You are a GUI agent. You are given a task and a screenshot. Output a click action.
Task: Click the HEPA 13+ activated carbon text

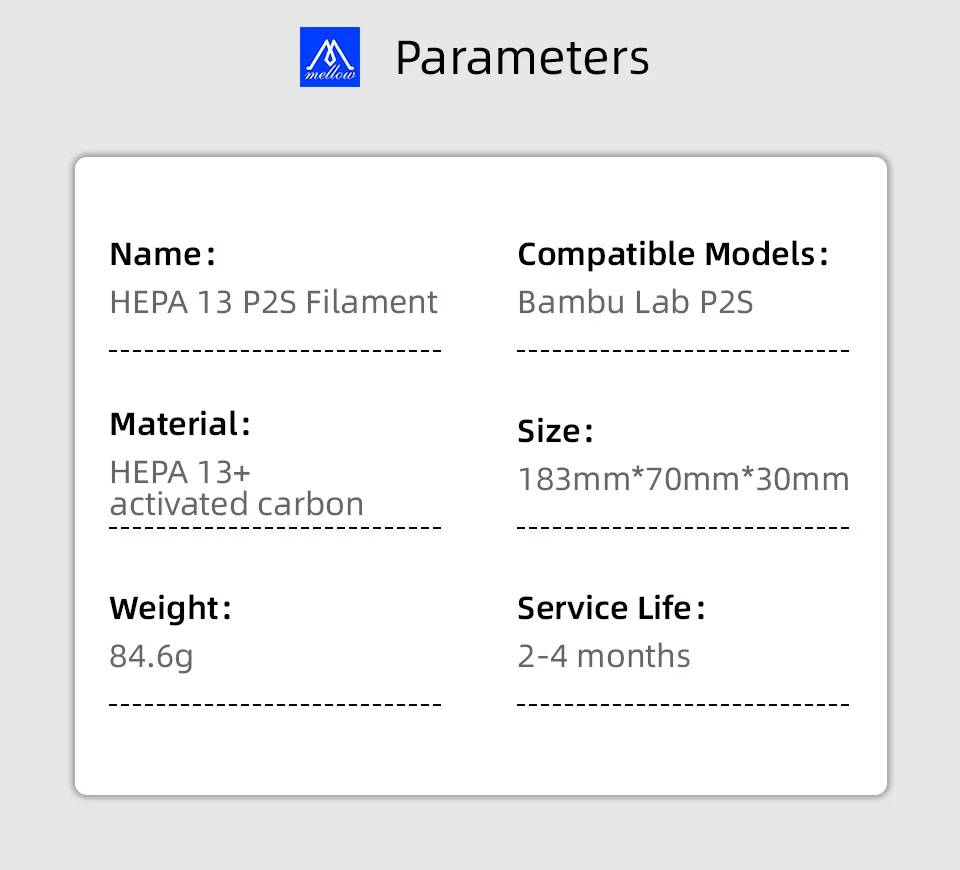[236, 488]
